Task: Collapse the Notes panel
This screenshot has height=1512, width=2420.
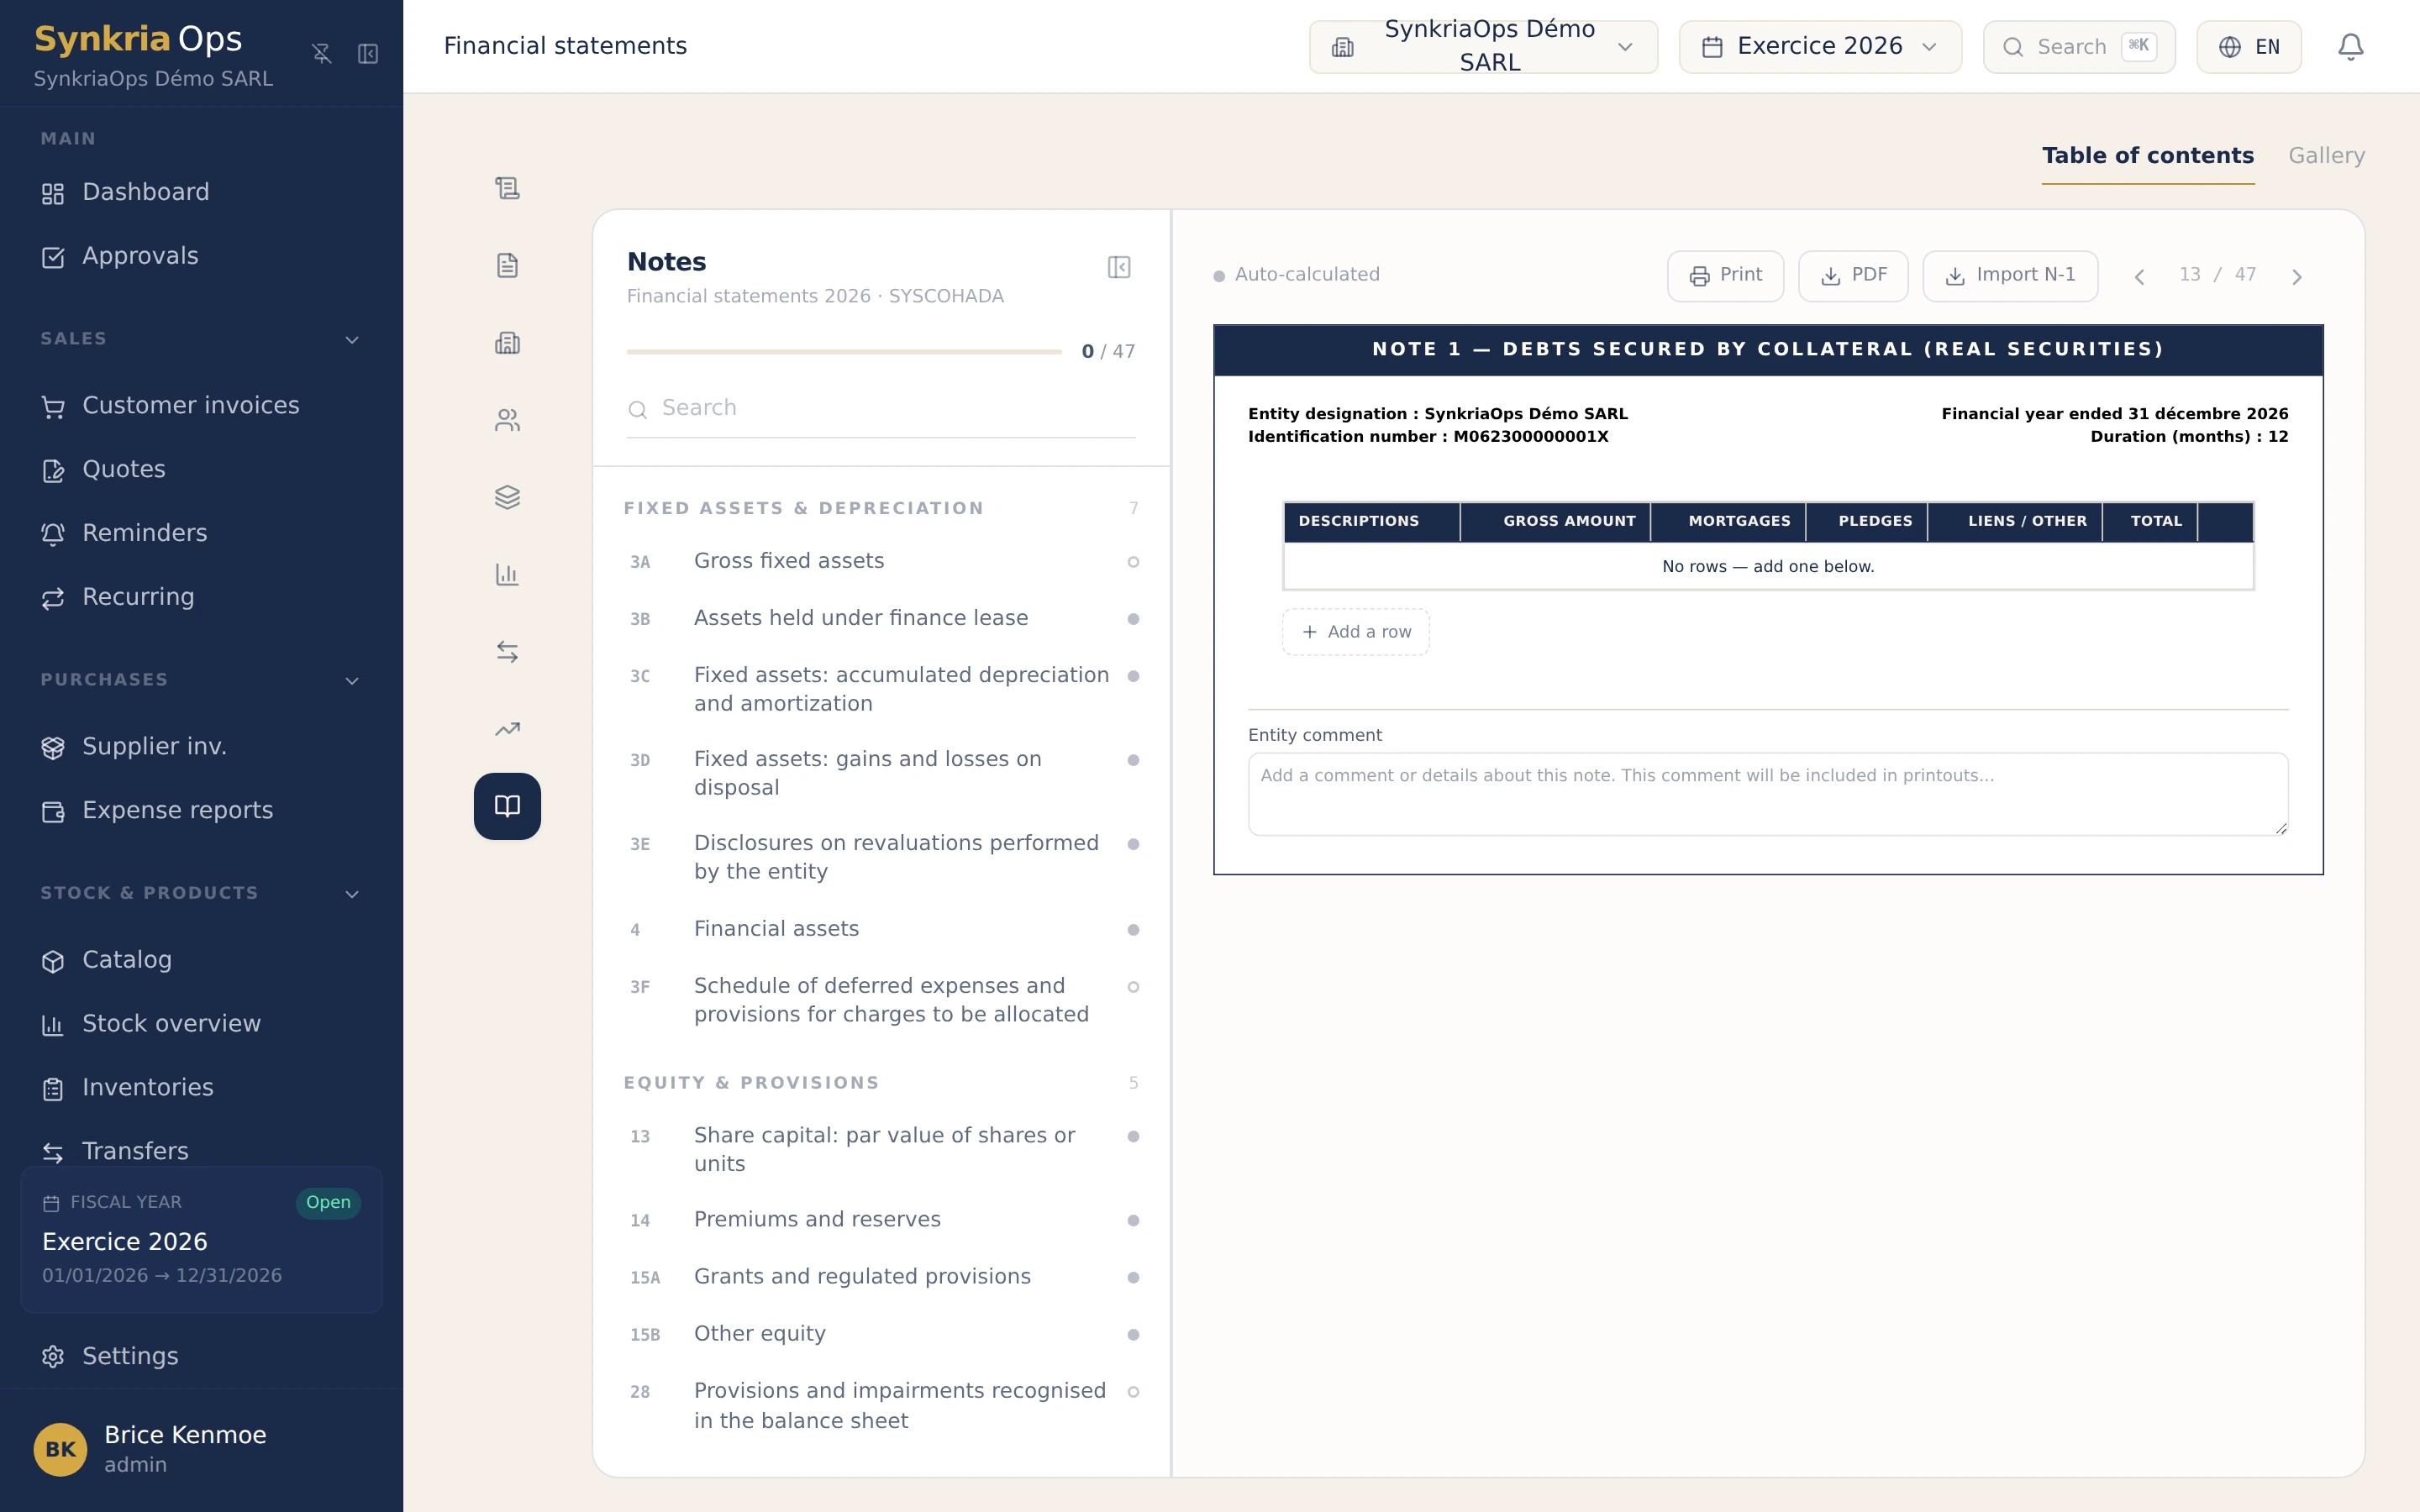Action: coord(1119,267)
